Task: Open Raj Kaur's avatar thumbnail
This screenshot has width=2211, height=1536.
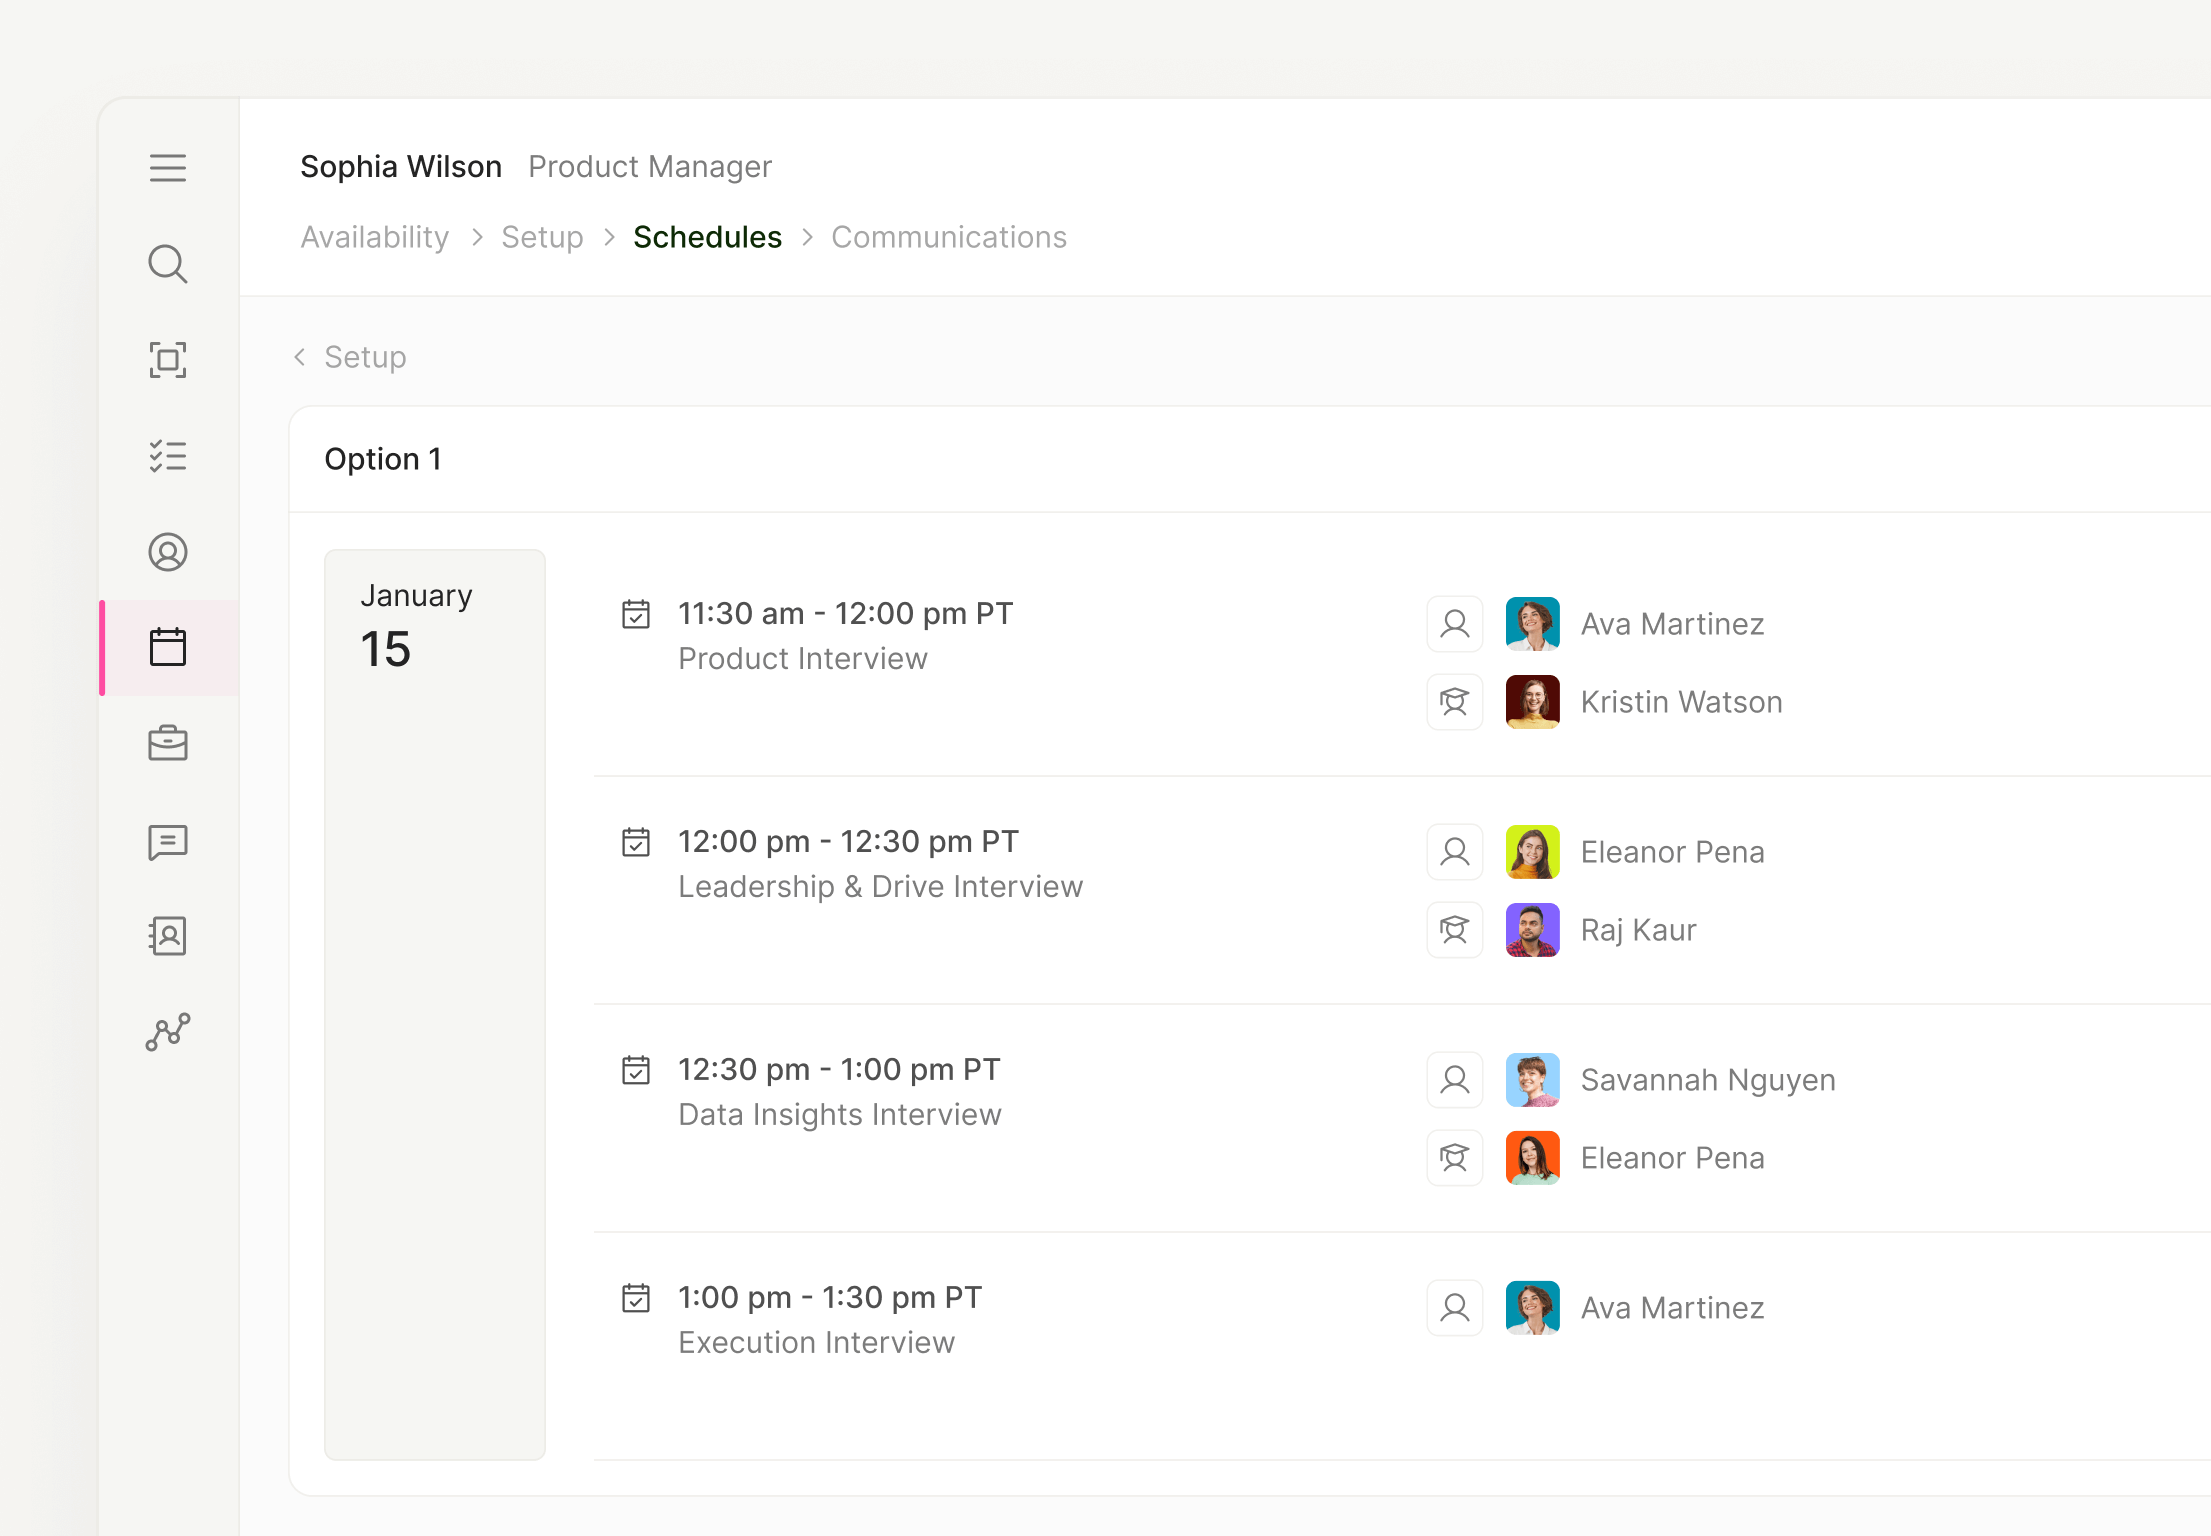Action: click(x=1533, y=930)
